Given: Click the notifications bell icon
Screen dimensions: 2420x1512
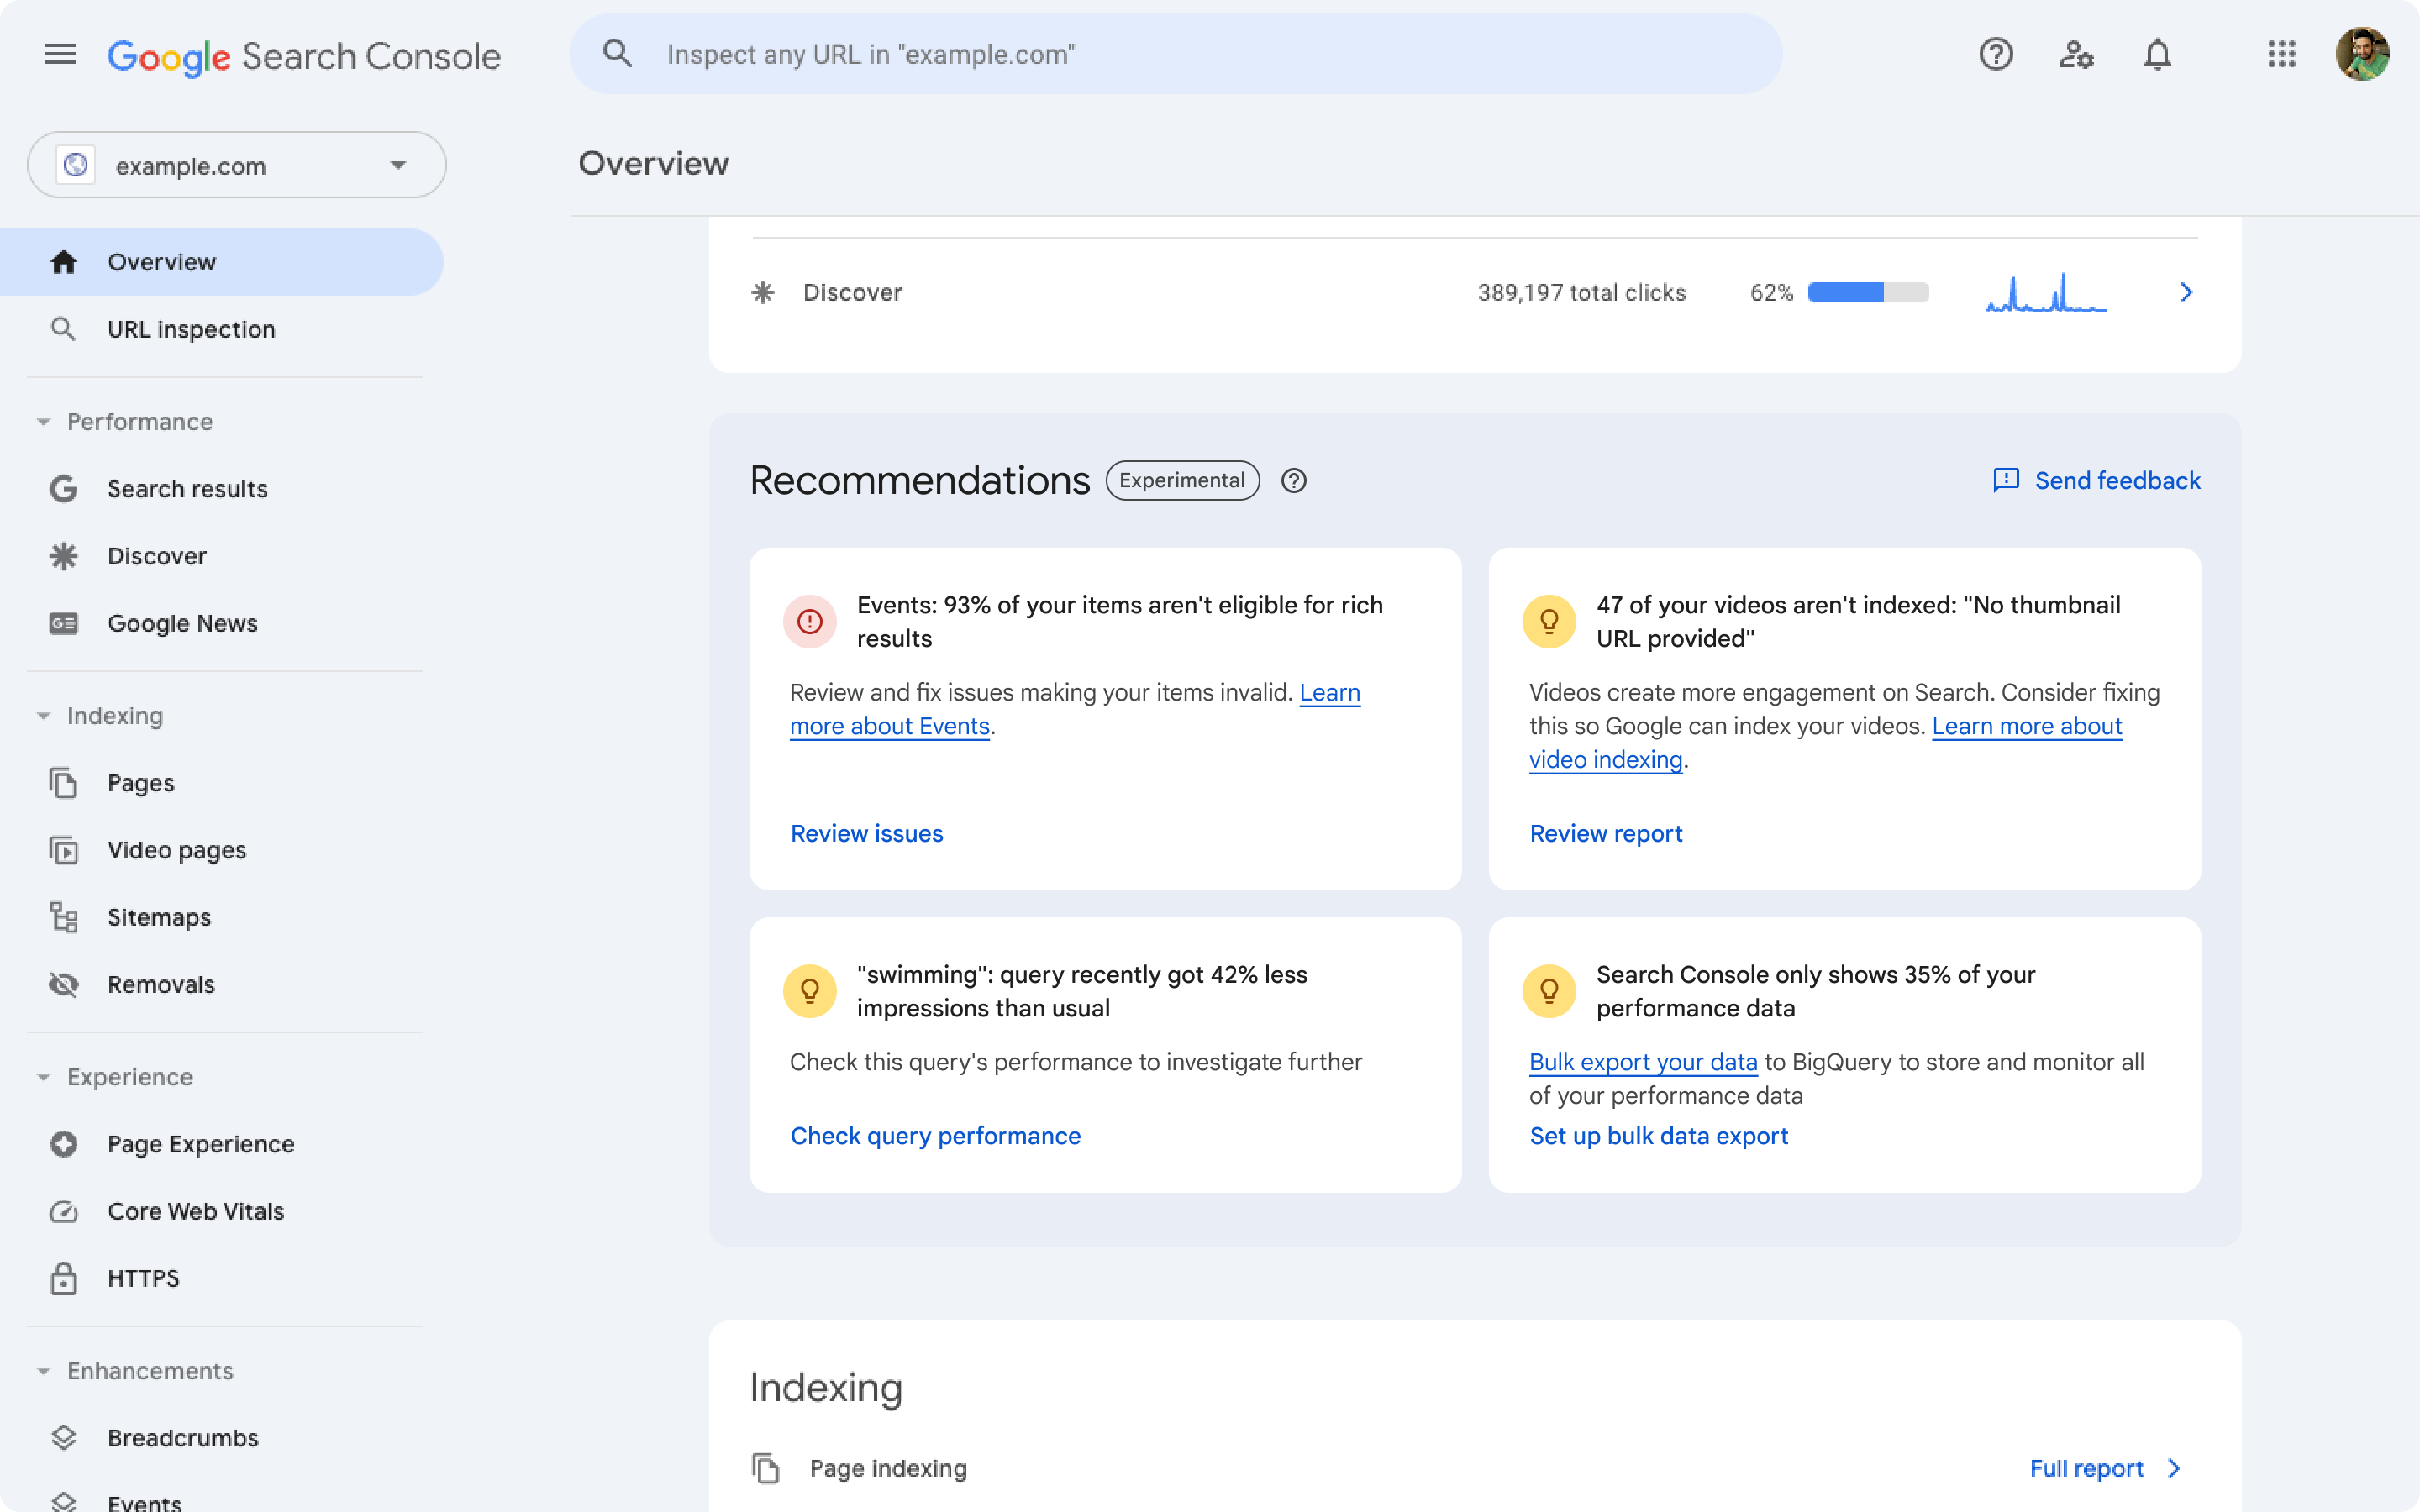Looking at the screenshot, I should click(x=2157, y=52).
